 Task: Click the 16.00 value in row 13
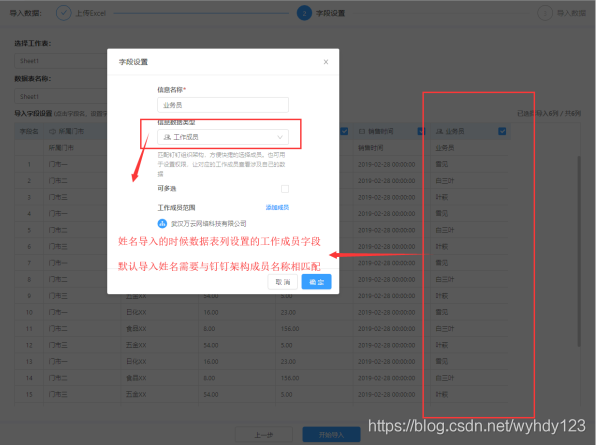click(211, 361)
